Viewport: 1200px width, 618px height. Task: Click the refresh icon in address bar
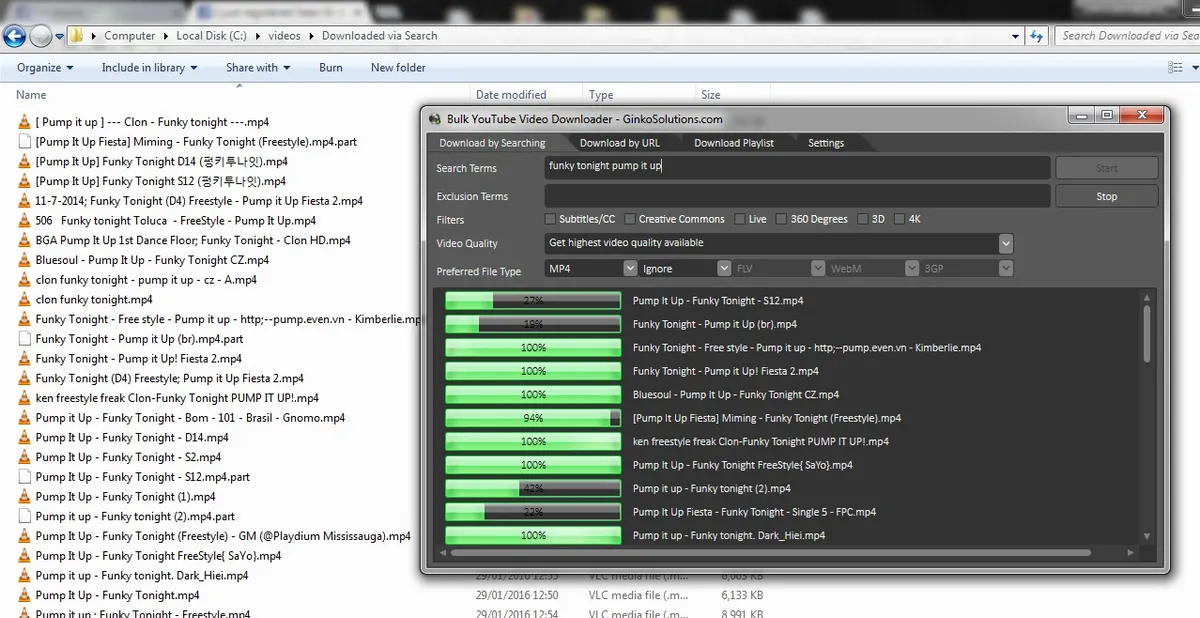(1037, 35)
